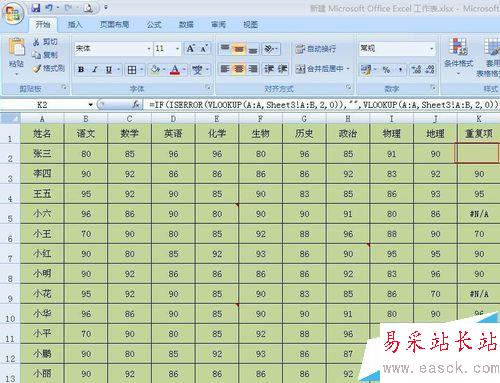Switch to the 公式 (Formulas) tab

(x=154, y=24)
